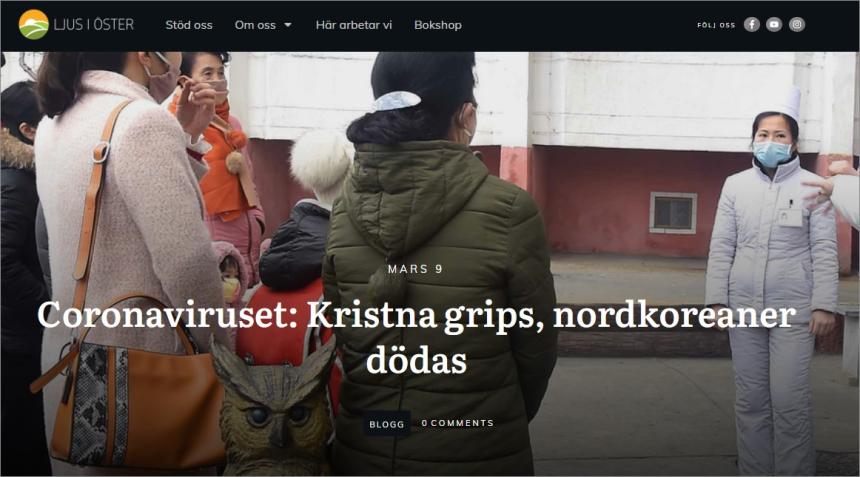Click the MARS 9 post date
Image resolution: width=860 pixels, height=477 pixels.
tap(415, 269)
